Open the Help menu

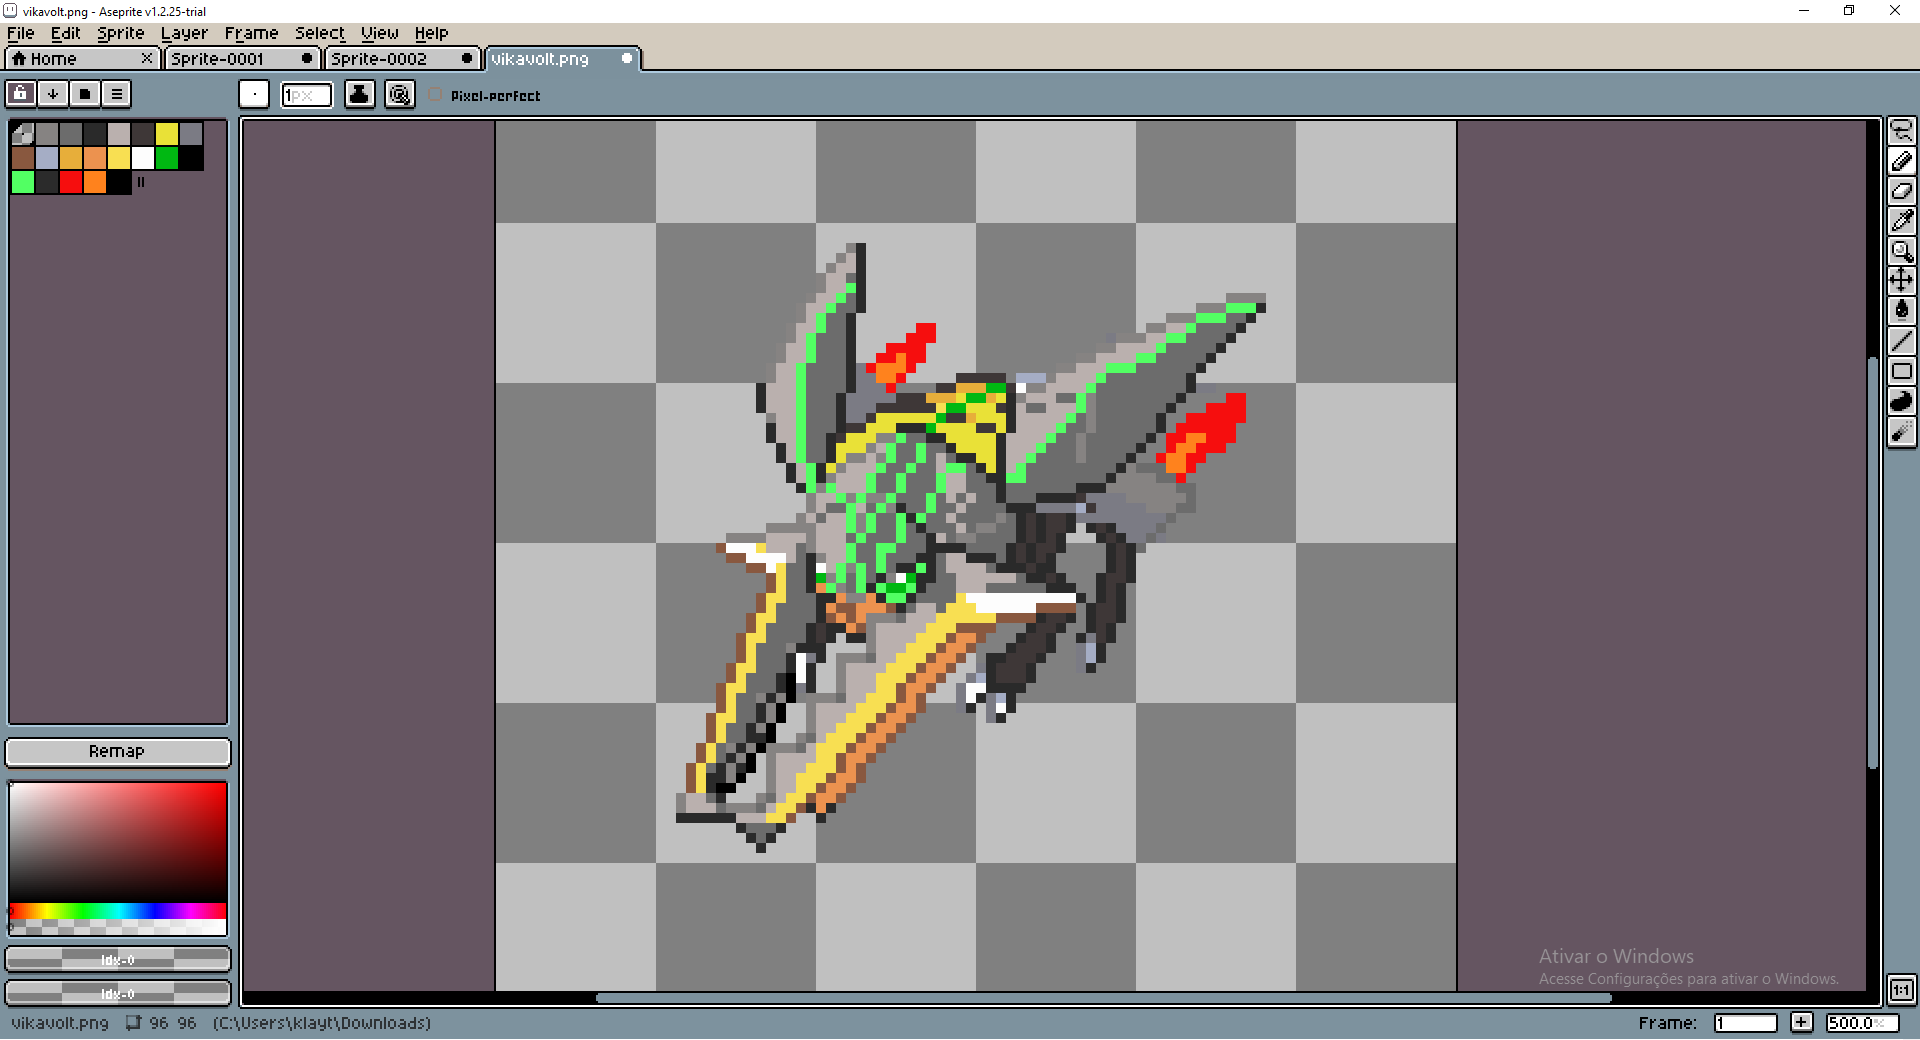pyautogui.click(x=431, y=33)
